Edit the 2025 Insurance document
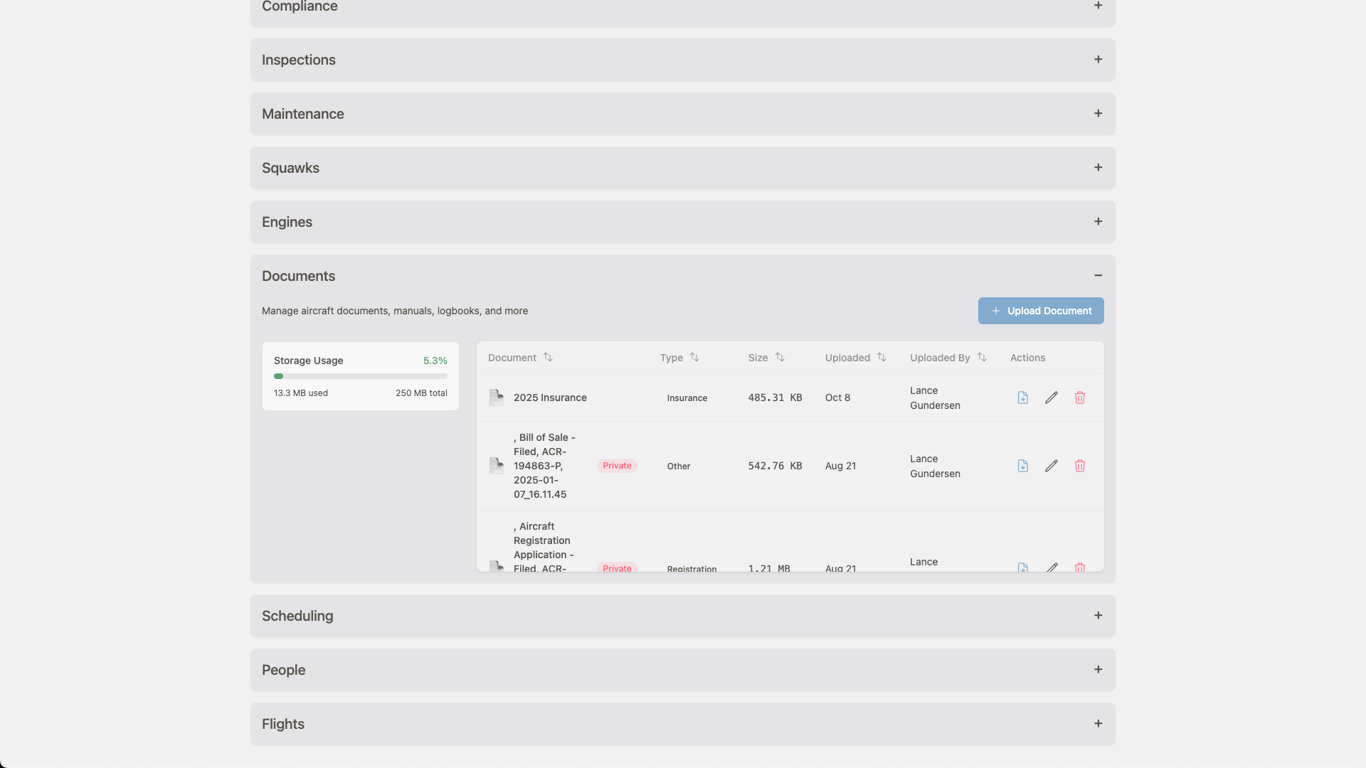The height and width of the screenshot is (768, 1366). (1051, 398)
